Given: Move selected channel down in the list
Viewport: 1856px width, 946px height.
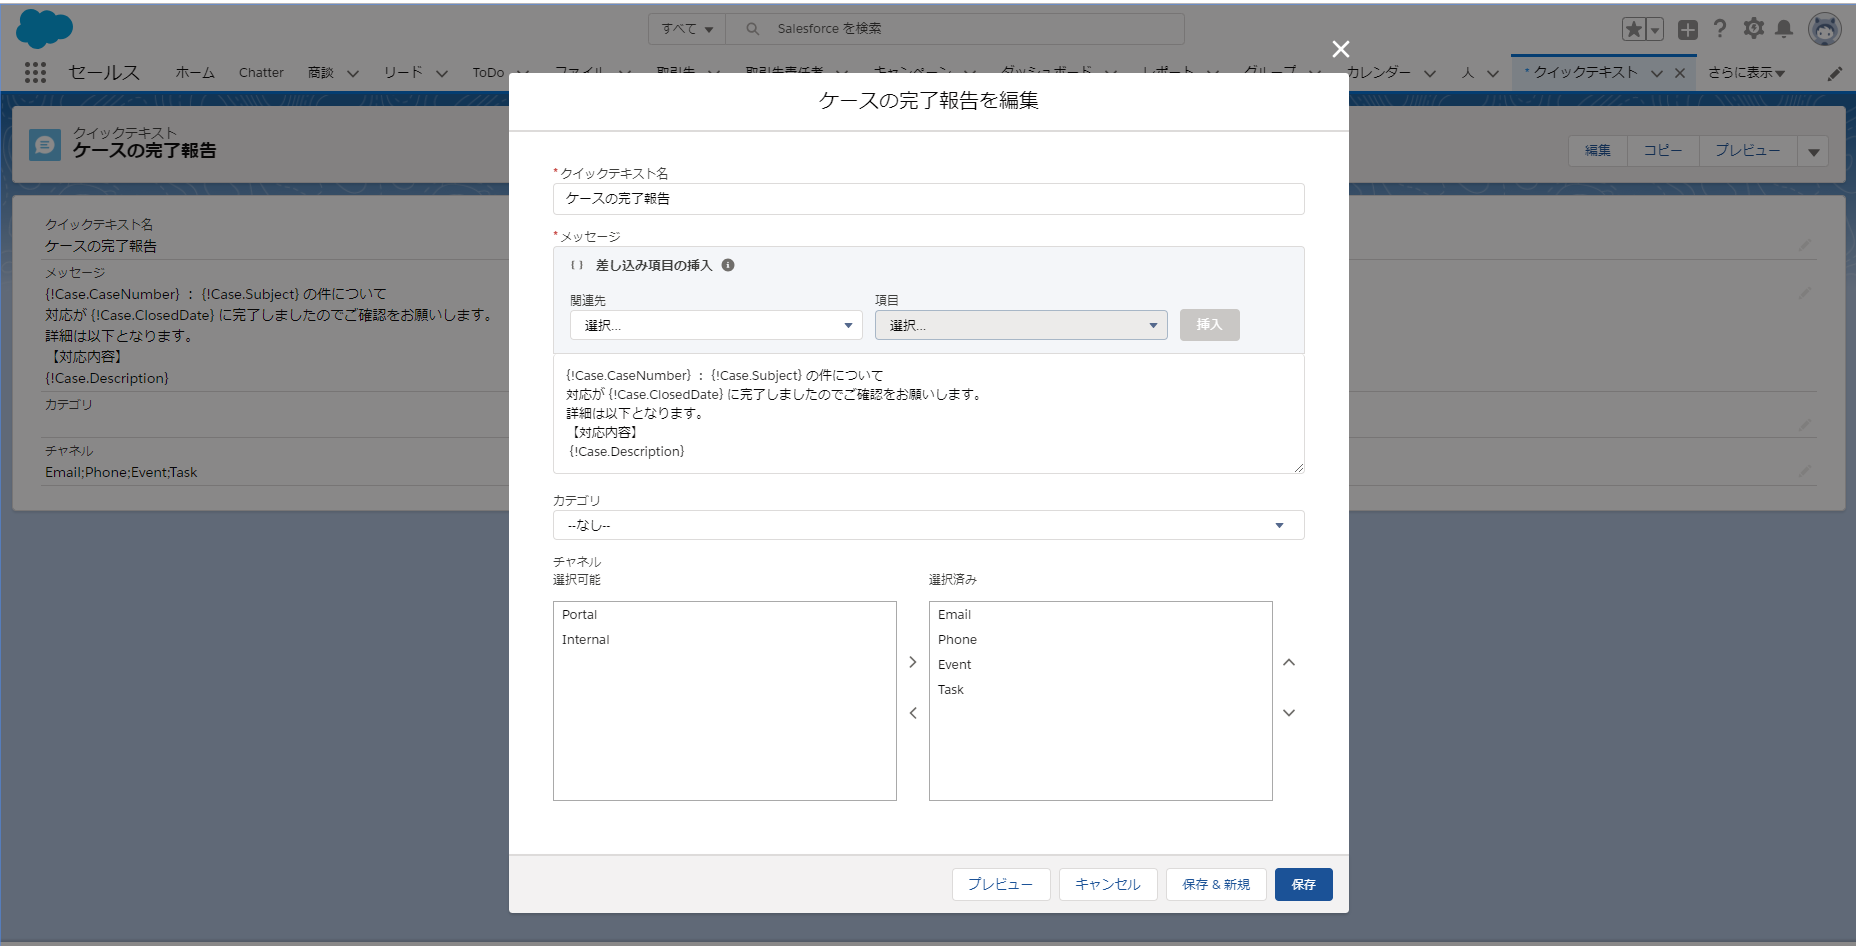Looking at the screenshot, I should pyautogui.click(x=1289, y=713).
